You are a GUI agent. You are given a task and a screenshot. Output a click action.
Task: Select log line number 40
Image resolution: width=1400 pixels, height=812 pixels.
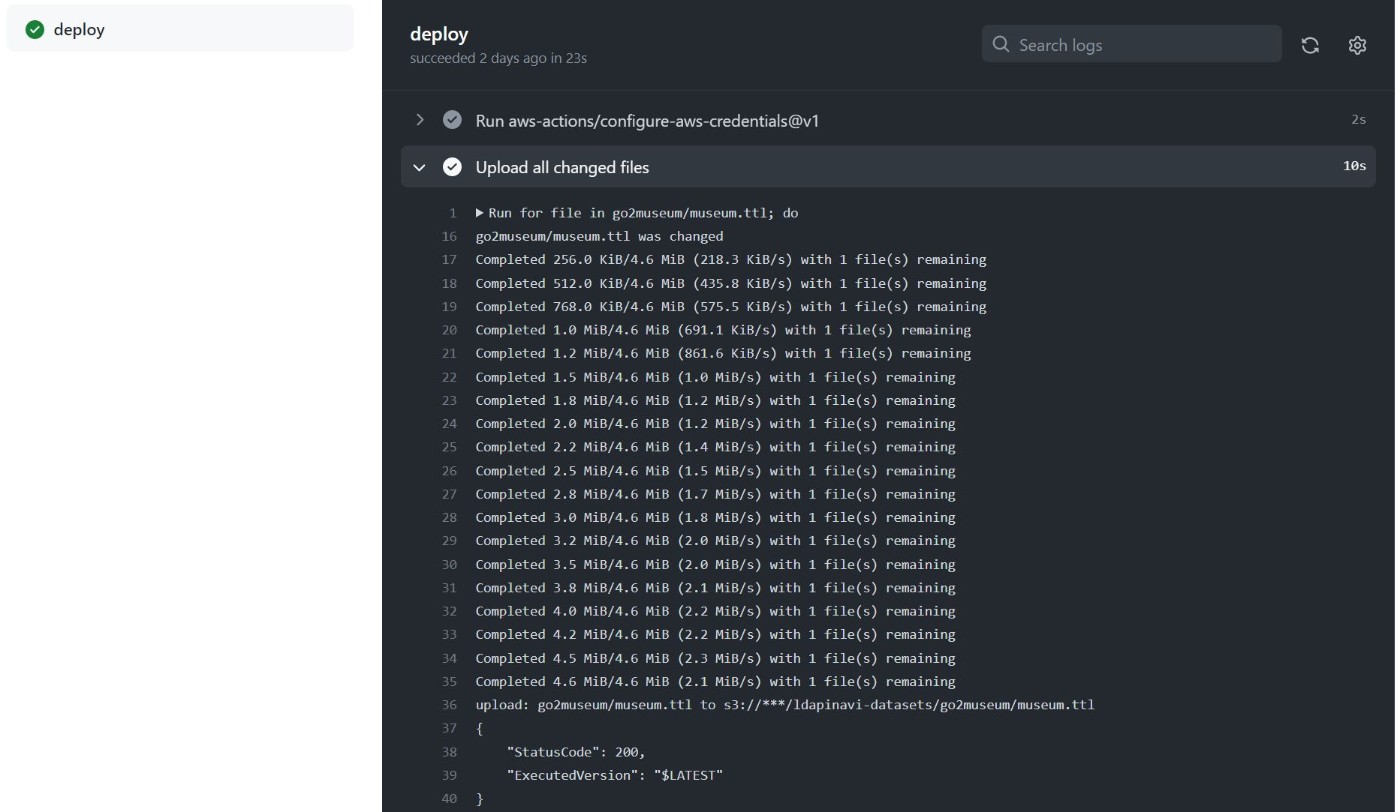coord(449,799)
